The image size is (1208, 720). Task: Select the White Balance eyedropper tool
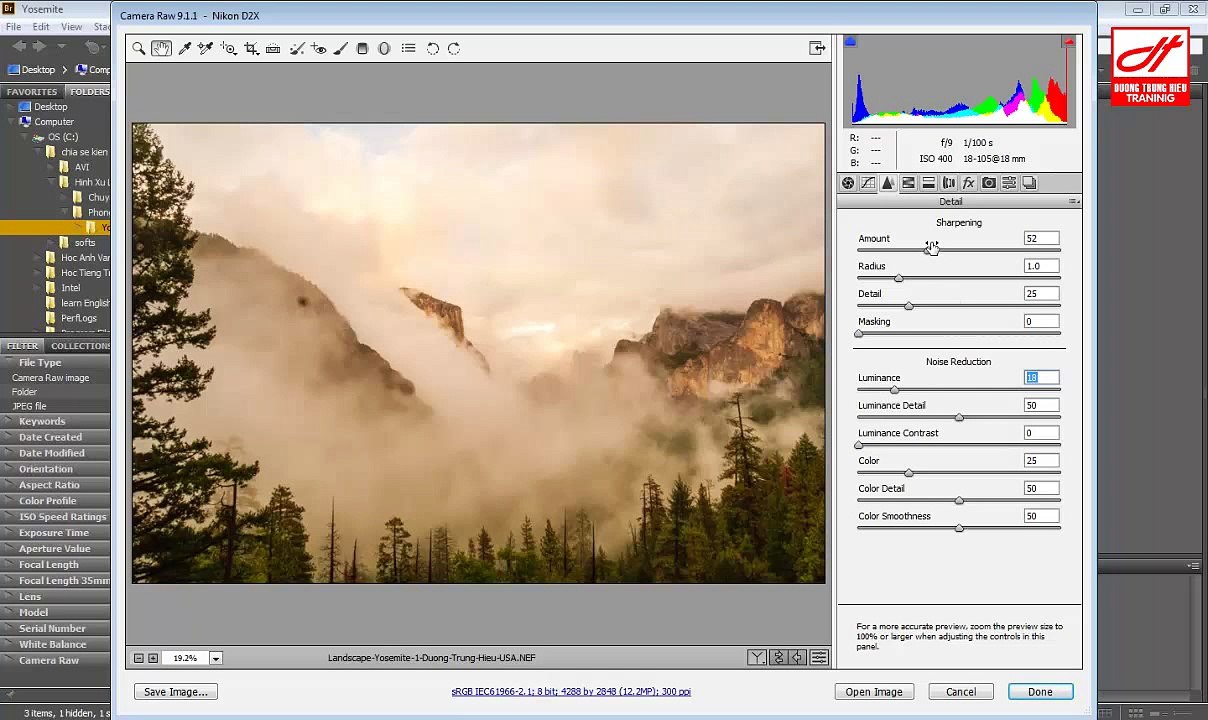pos(184,48)
